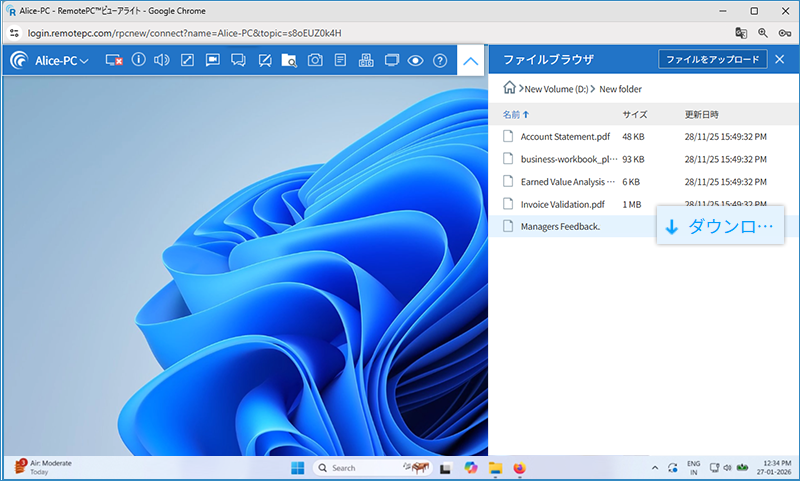Viewport: 800px width, 481px height.
Task: Click the ENG IN language indicator
Action: 693,468
